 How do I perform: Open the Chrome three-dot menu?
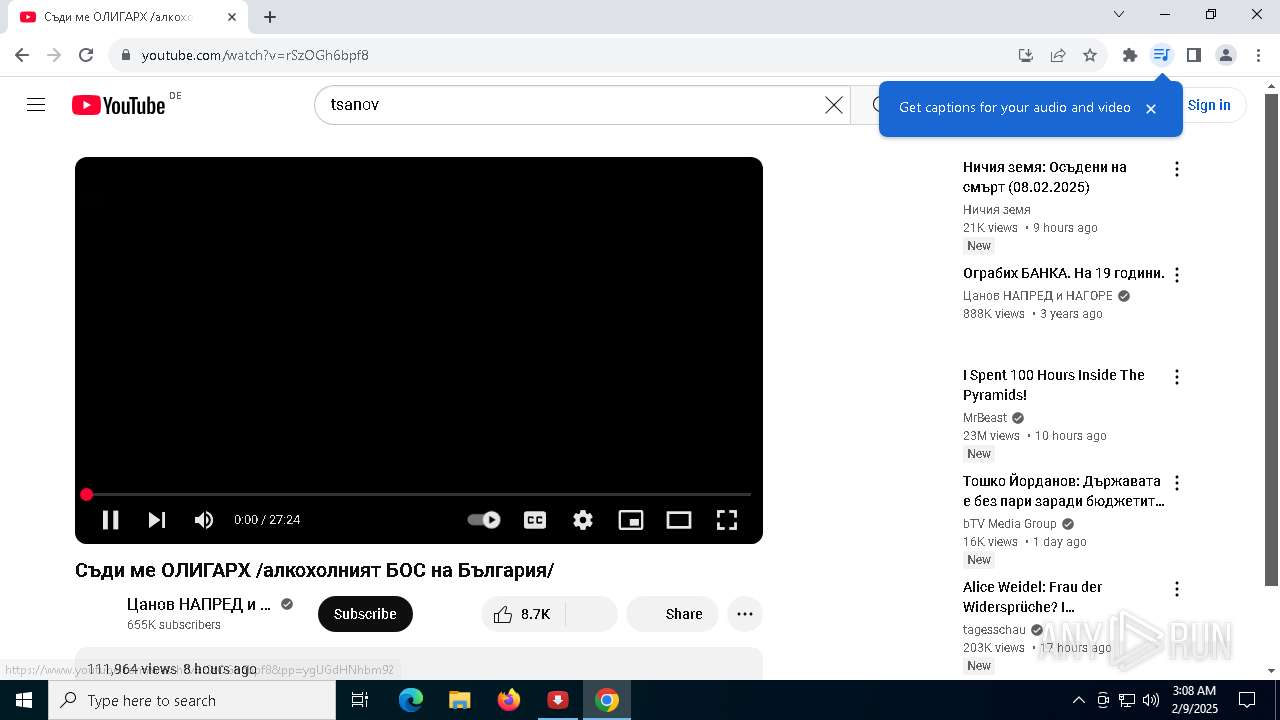1258,55
